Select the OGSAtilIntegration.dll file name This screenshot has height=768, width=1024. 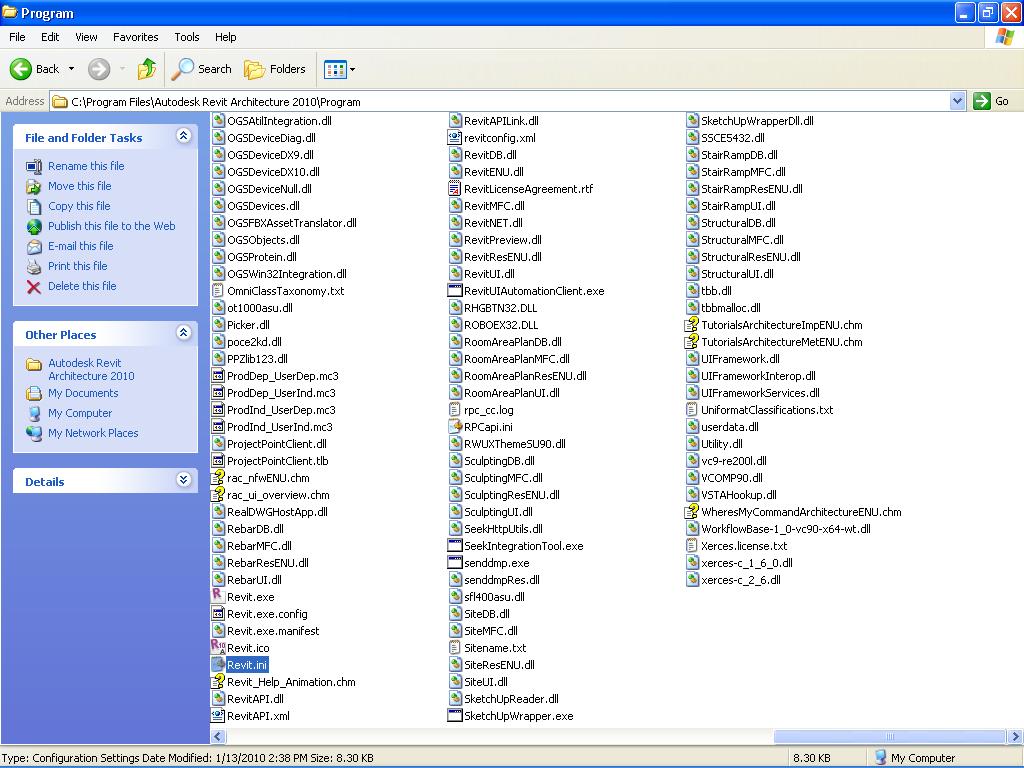pyautogui.click(x=280, y=121)
